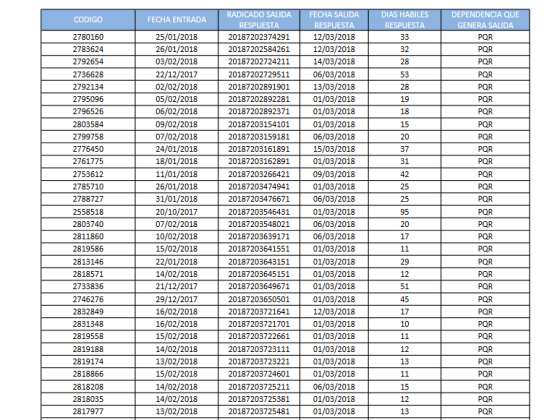Click codigo cell 2746276

tap(88, 299)
